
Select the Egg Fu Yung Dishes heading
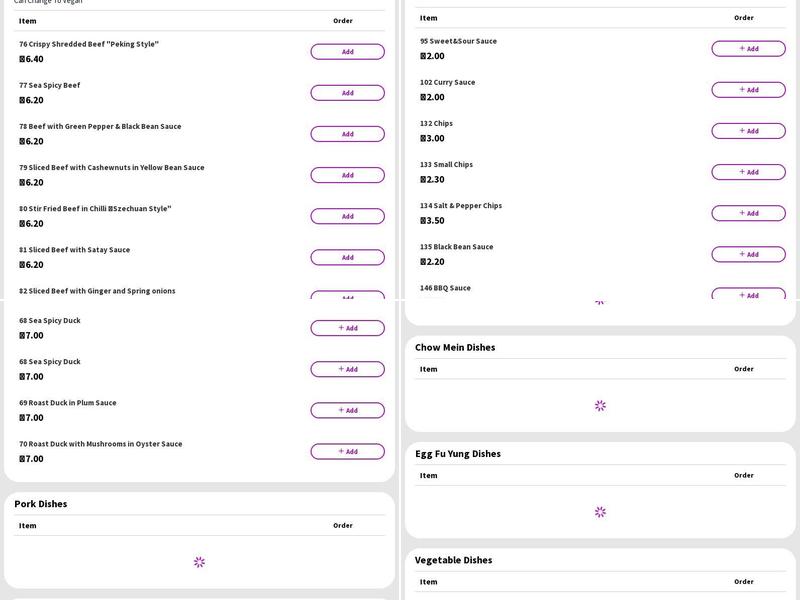[458, 454]
